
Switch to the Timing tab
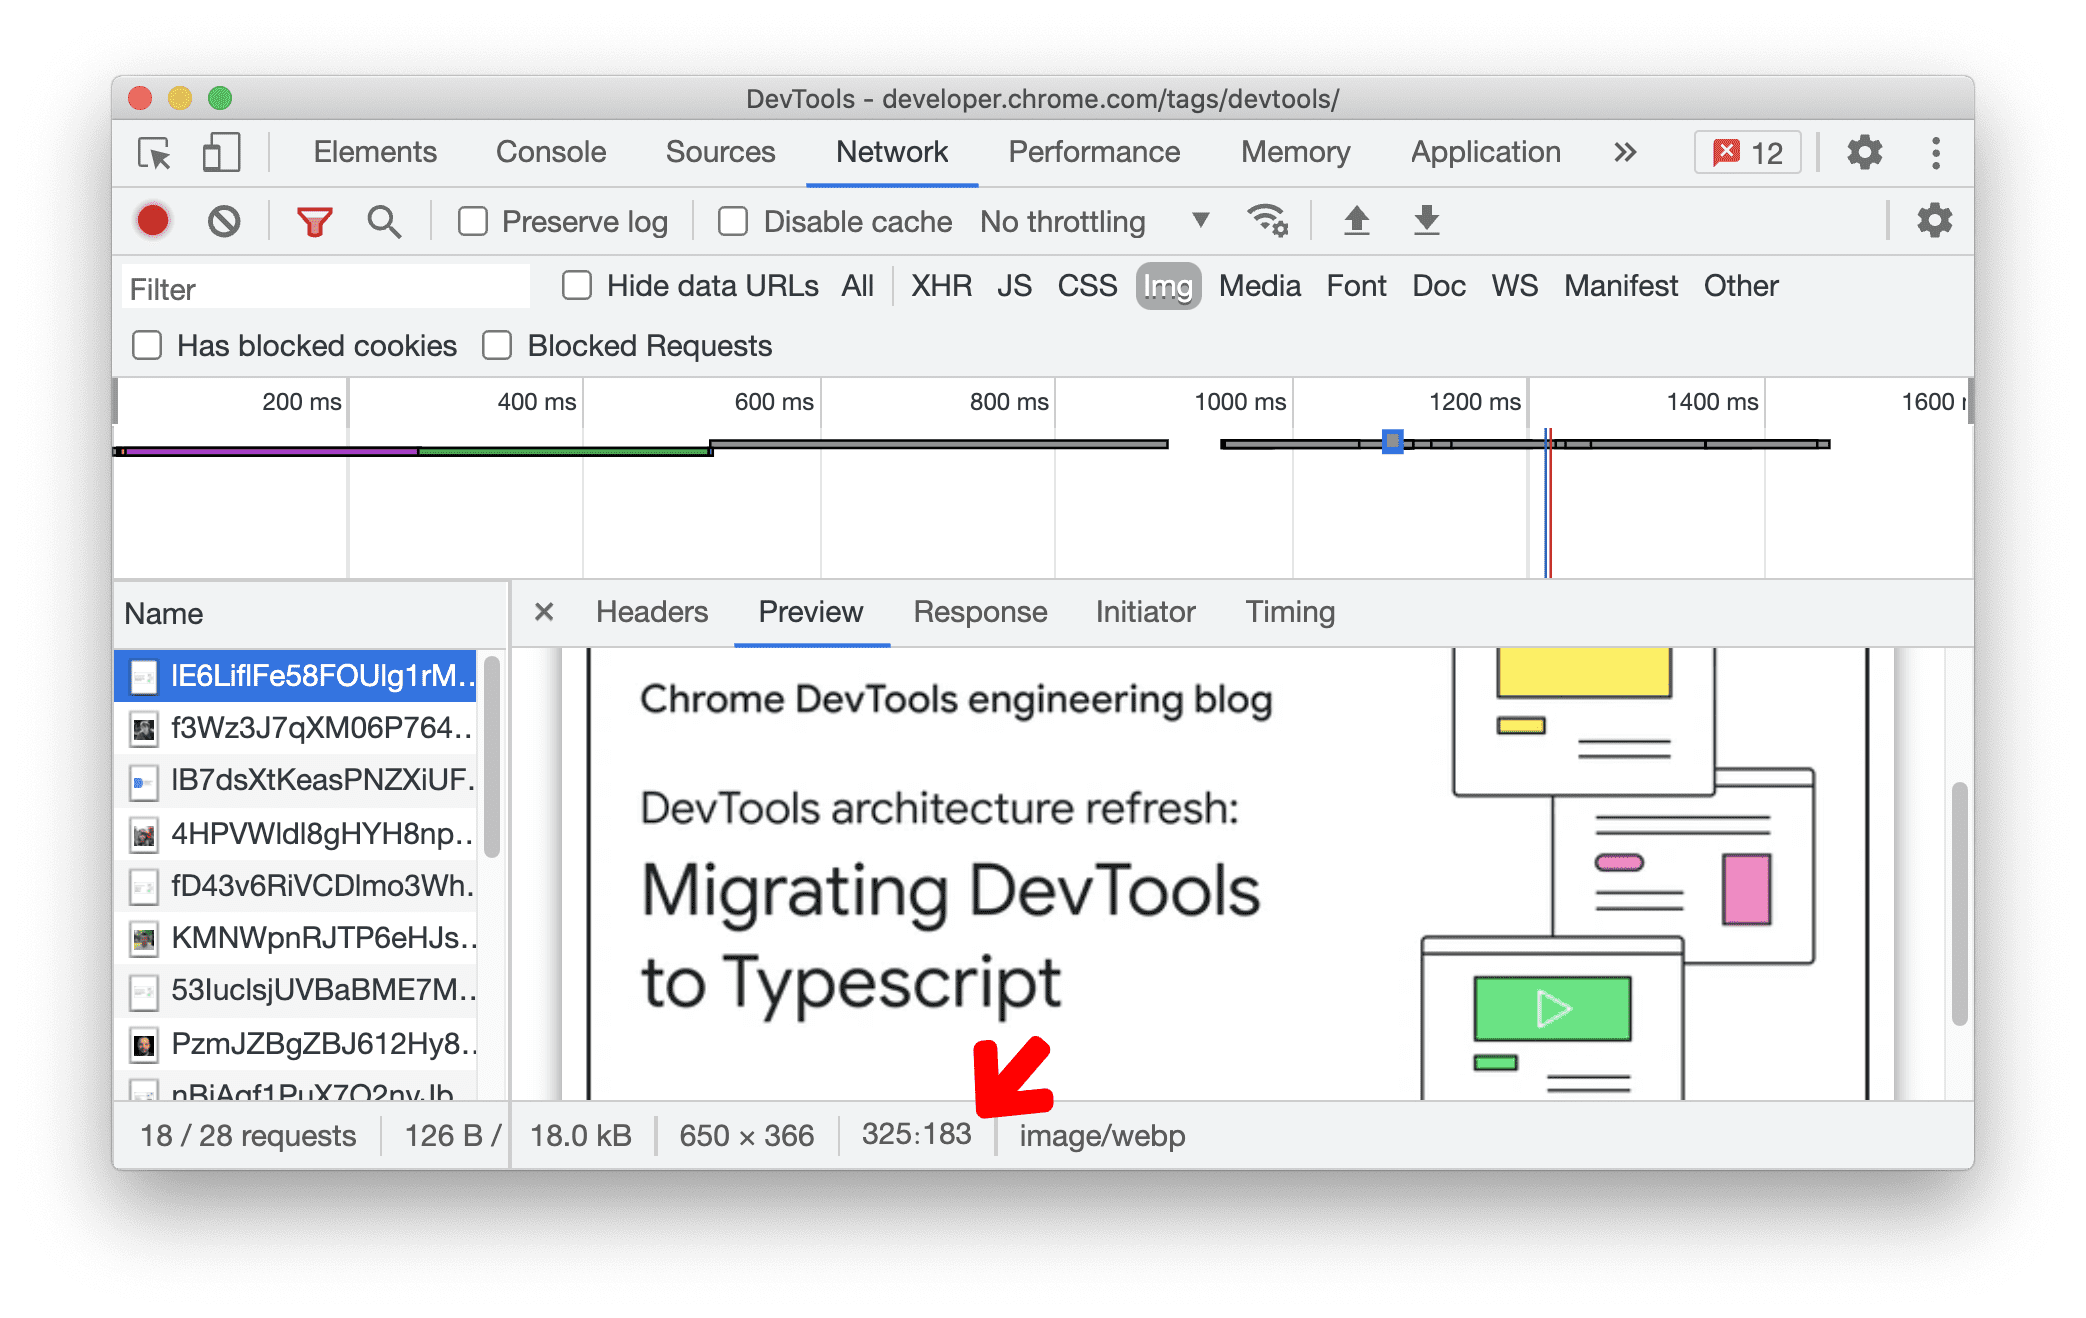point(1286,613)
